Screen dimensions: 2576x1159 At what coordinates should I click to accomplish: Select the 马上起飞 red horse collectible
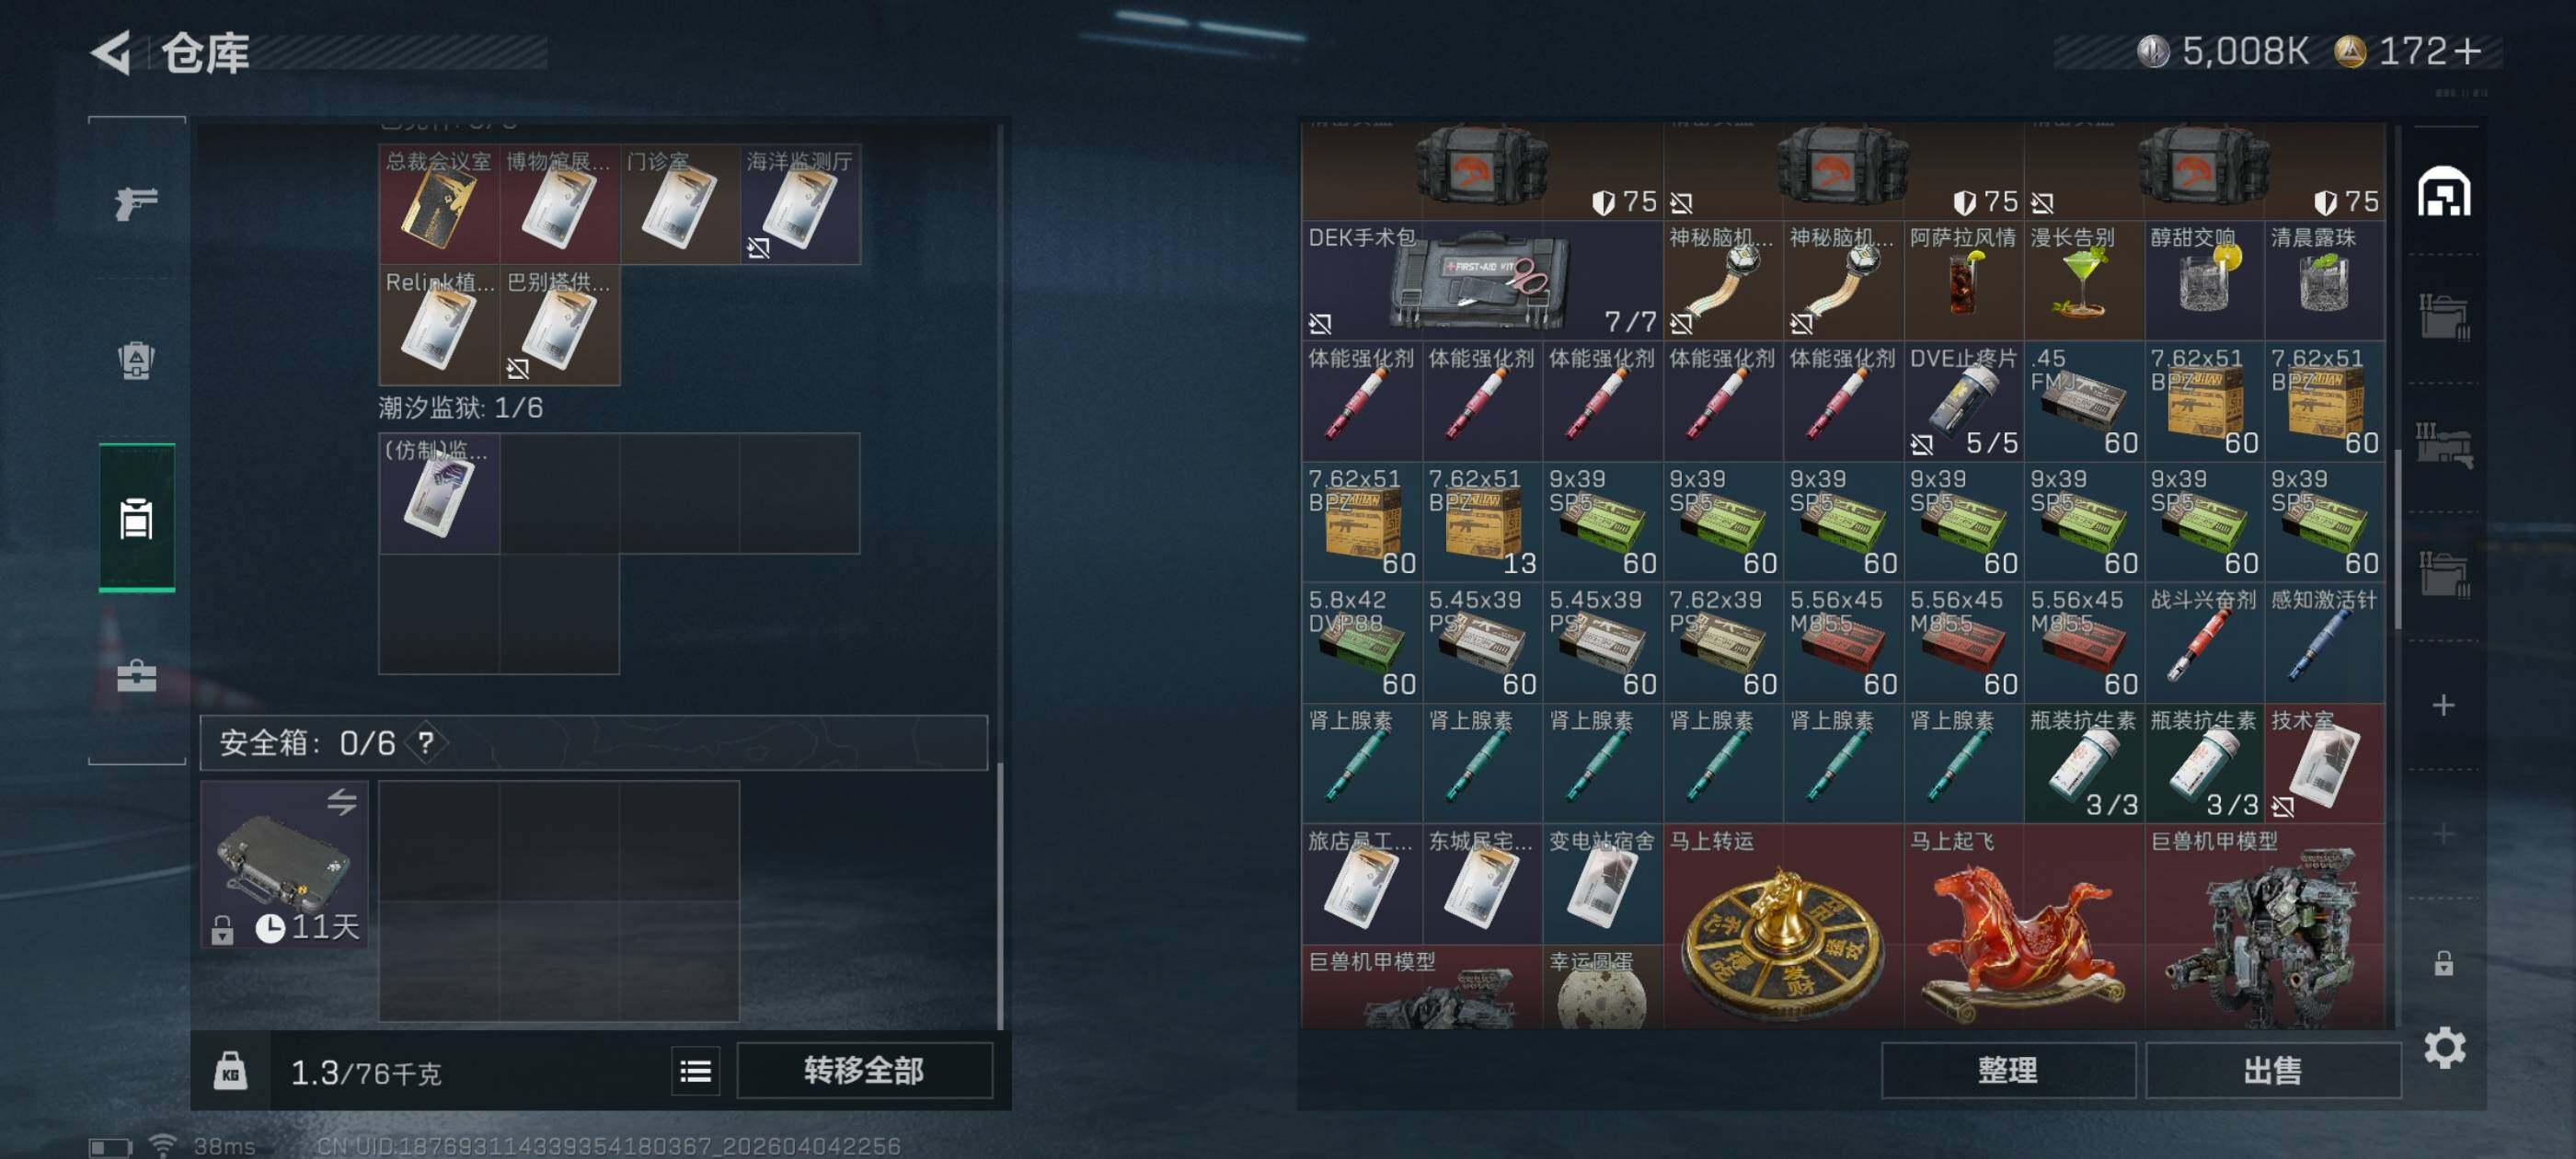(x=2023, y=926)
